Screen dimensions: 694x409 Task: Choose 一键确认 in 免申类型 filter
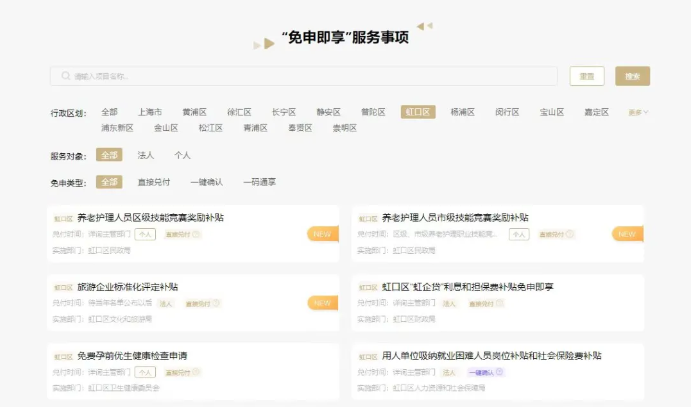coord(206,182)
